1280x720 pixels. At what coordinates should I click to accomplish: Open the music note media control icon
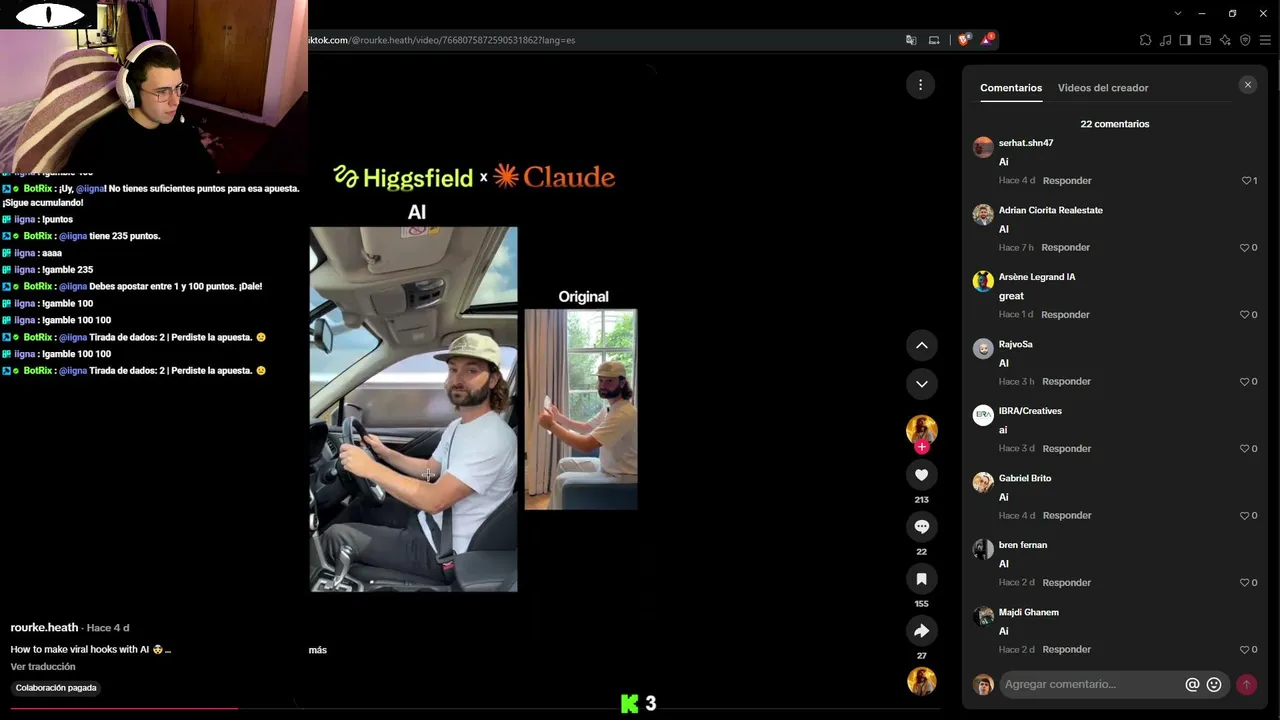[1165, 40]
